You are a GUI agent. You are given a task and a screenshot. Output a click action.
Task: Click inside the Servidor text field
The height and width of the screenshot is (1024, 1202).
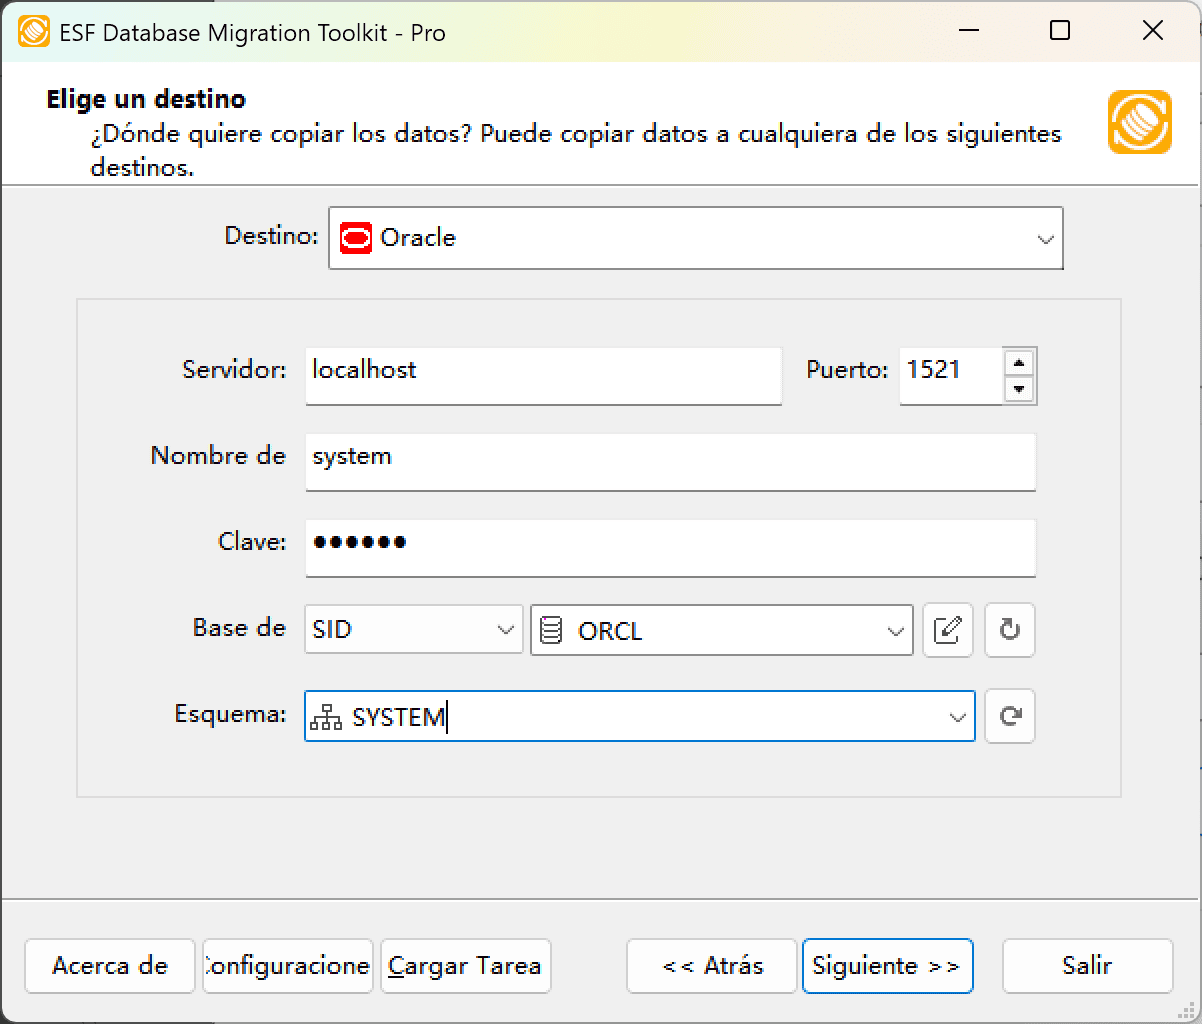coord(543,375)
